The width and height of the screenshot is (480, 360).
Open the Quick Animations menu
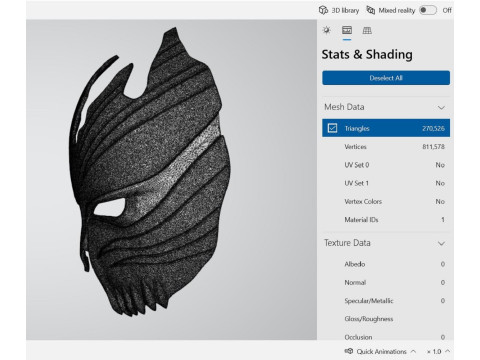click(380, 351)
